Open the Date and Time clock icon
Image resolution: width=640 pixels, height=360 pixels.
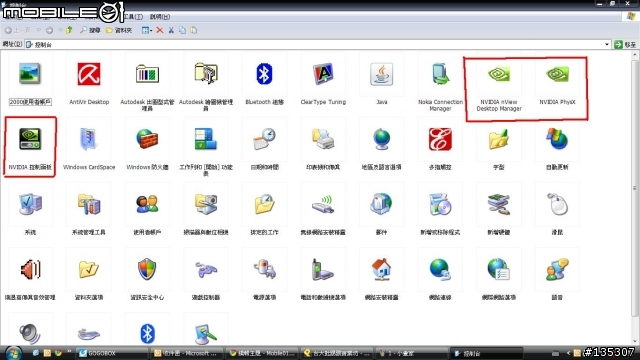(x=264, y=139)
